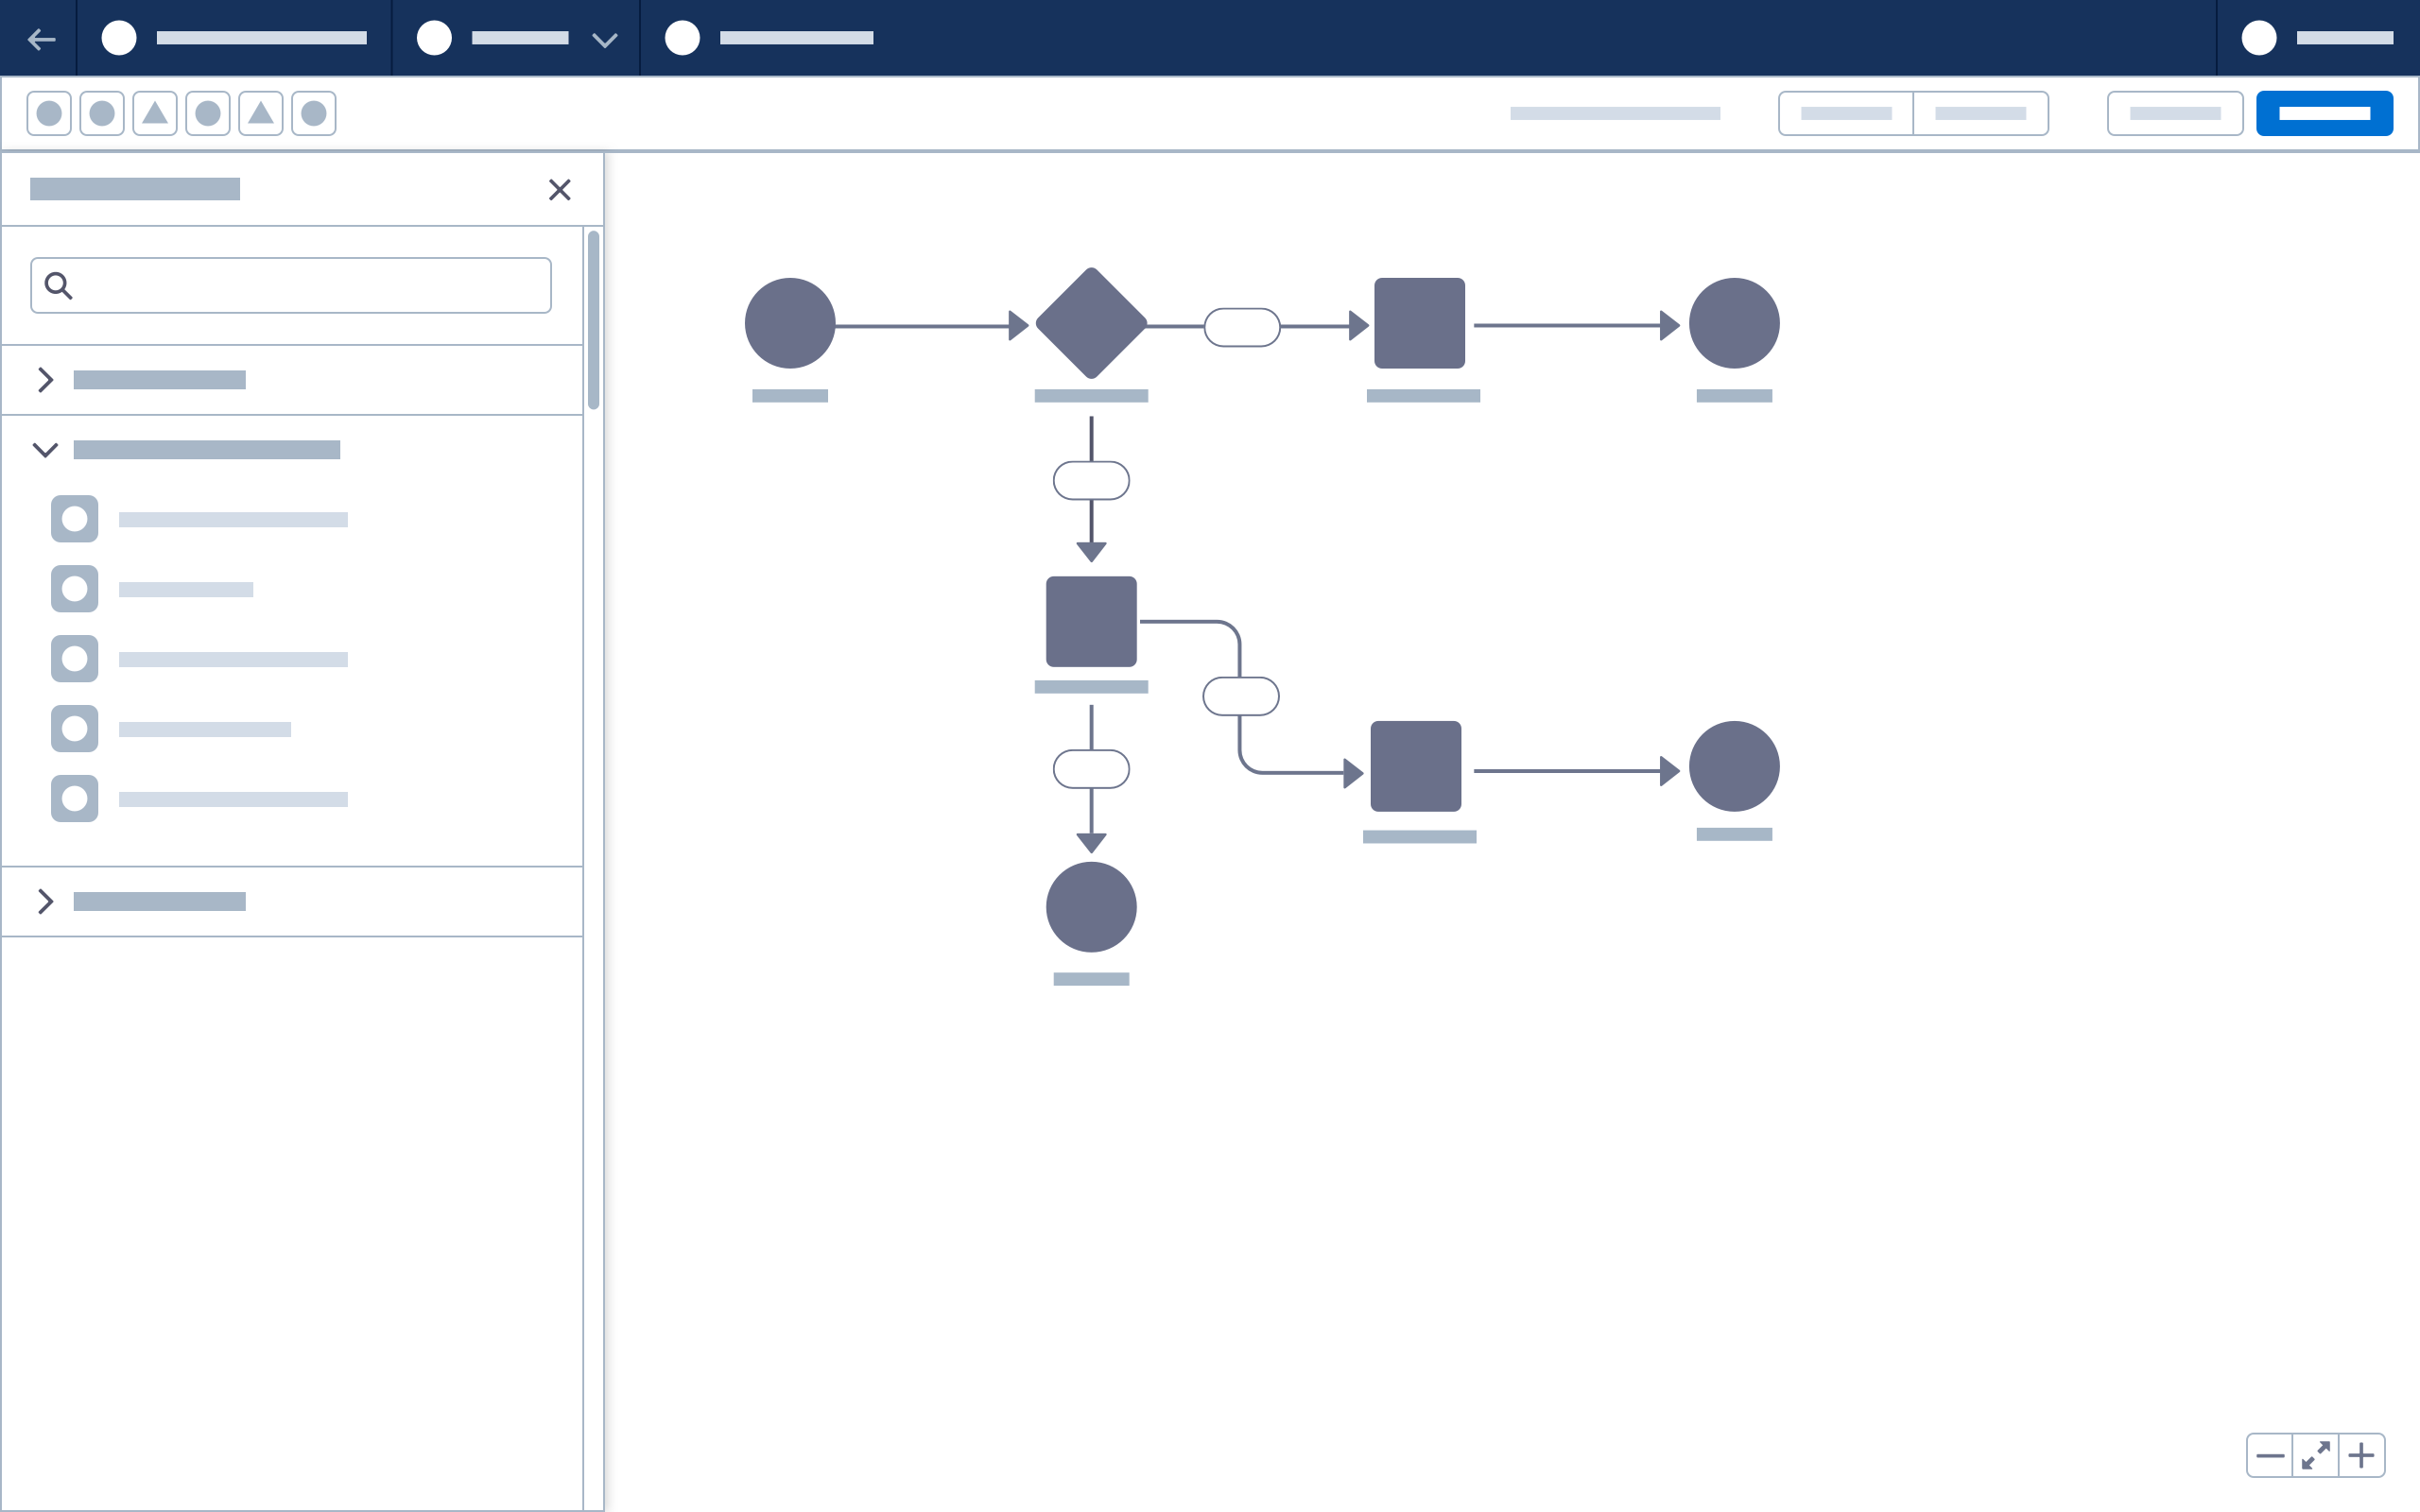Select the diamond decision node on the canvas

(x=1090, y=322)
